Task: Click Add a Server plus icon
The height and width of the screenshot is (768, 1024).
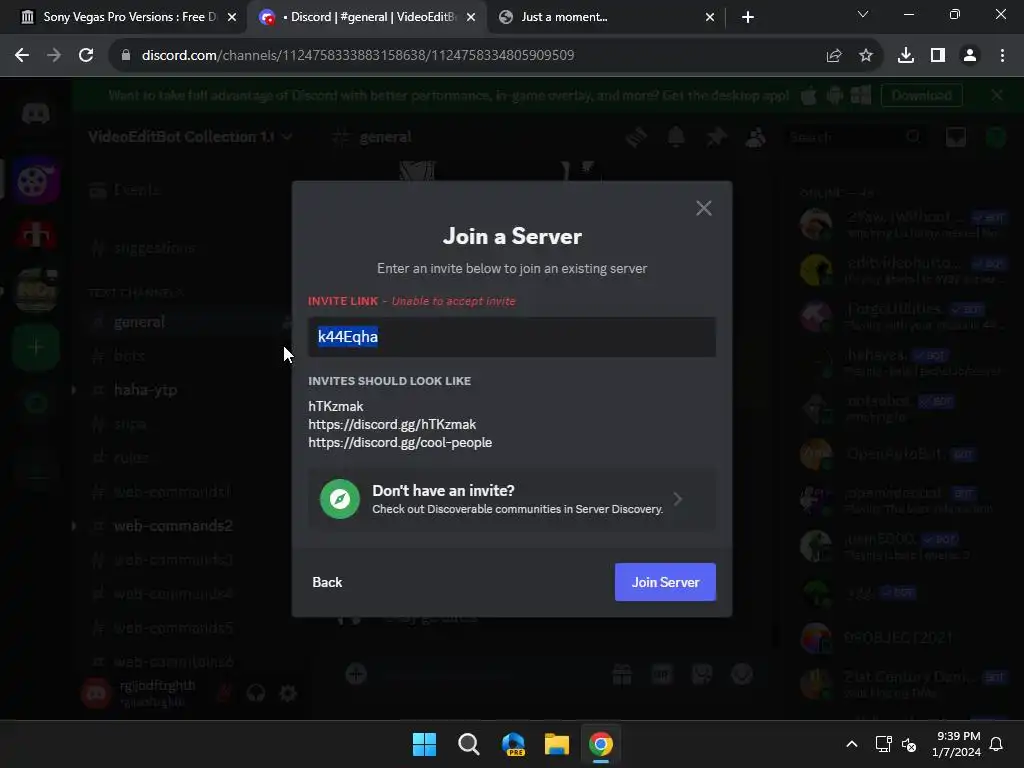Action: coord(35,347)
